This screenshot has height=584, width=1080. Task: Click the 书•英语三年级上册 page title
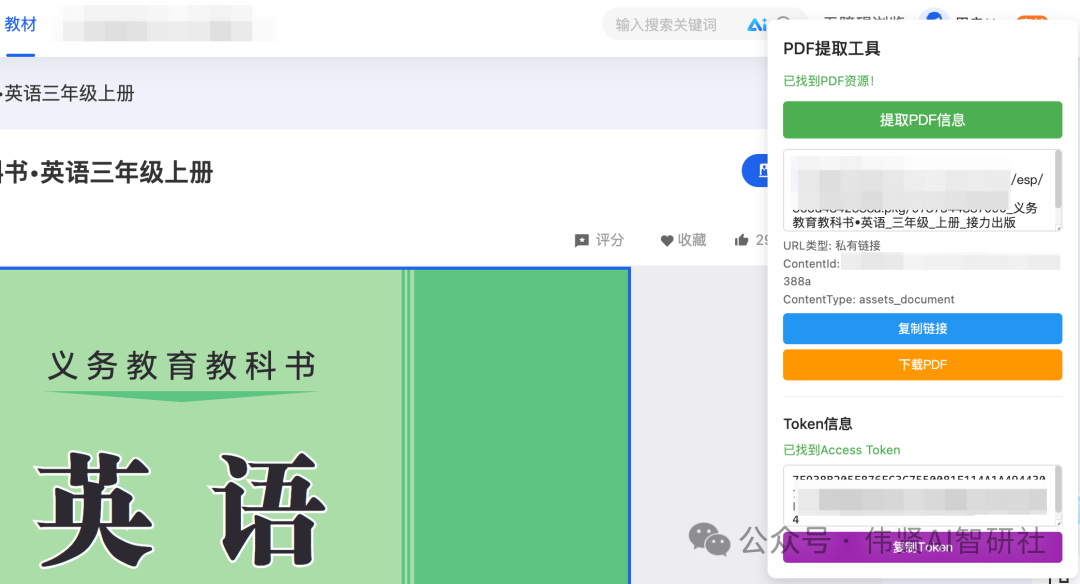pyautogui.click(x=107, y=172)
